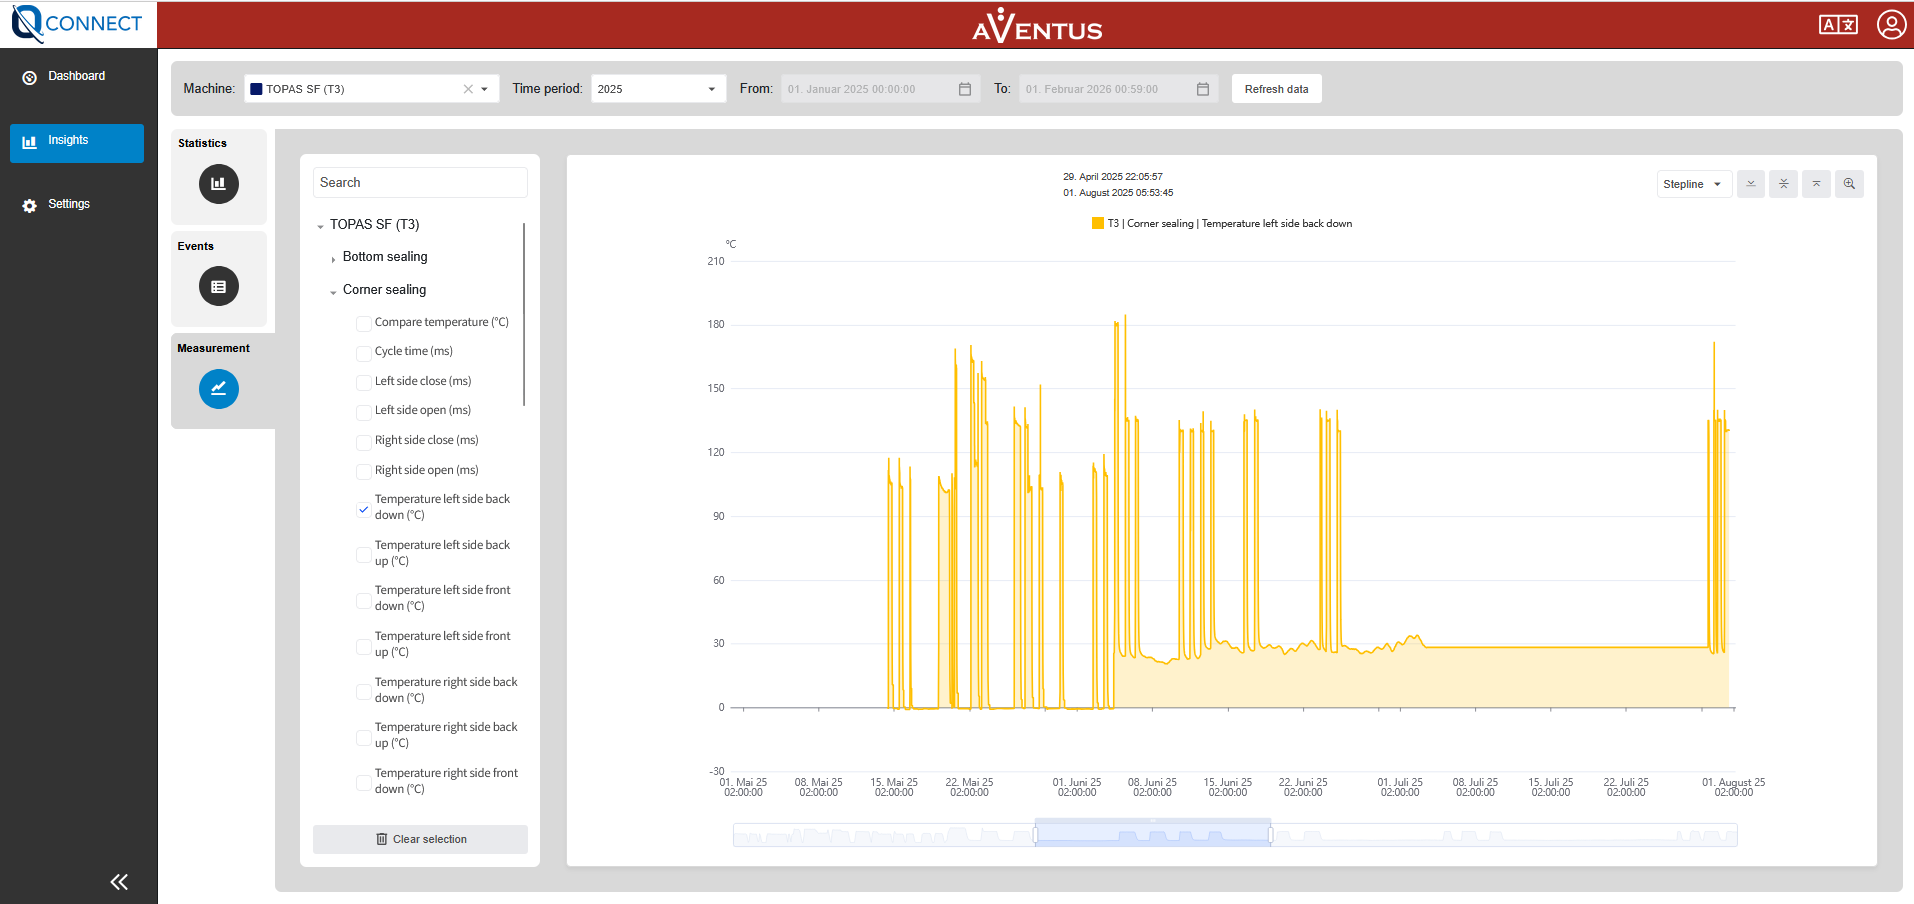Expand the Bottom sealing tree node
The width and height of the screenshot is (1914, 904).
pyautogui.click(x=333, y=259)
